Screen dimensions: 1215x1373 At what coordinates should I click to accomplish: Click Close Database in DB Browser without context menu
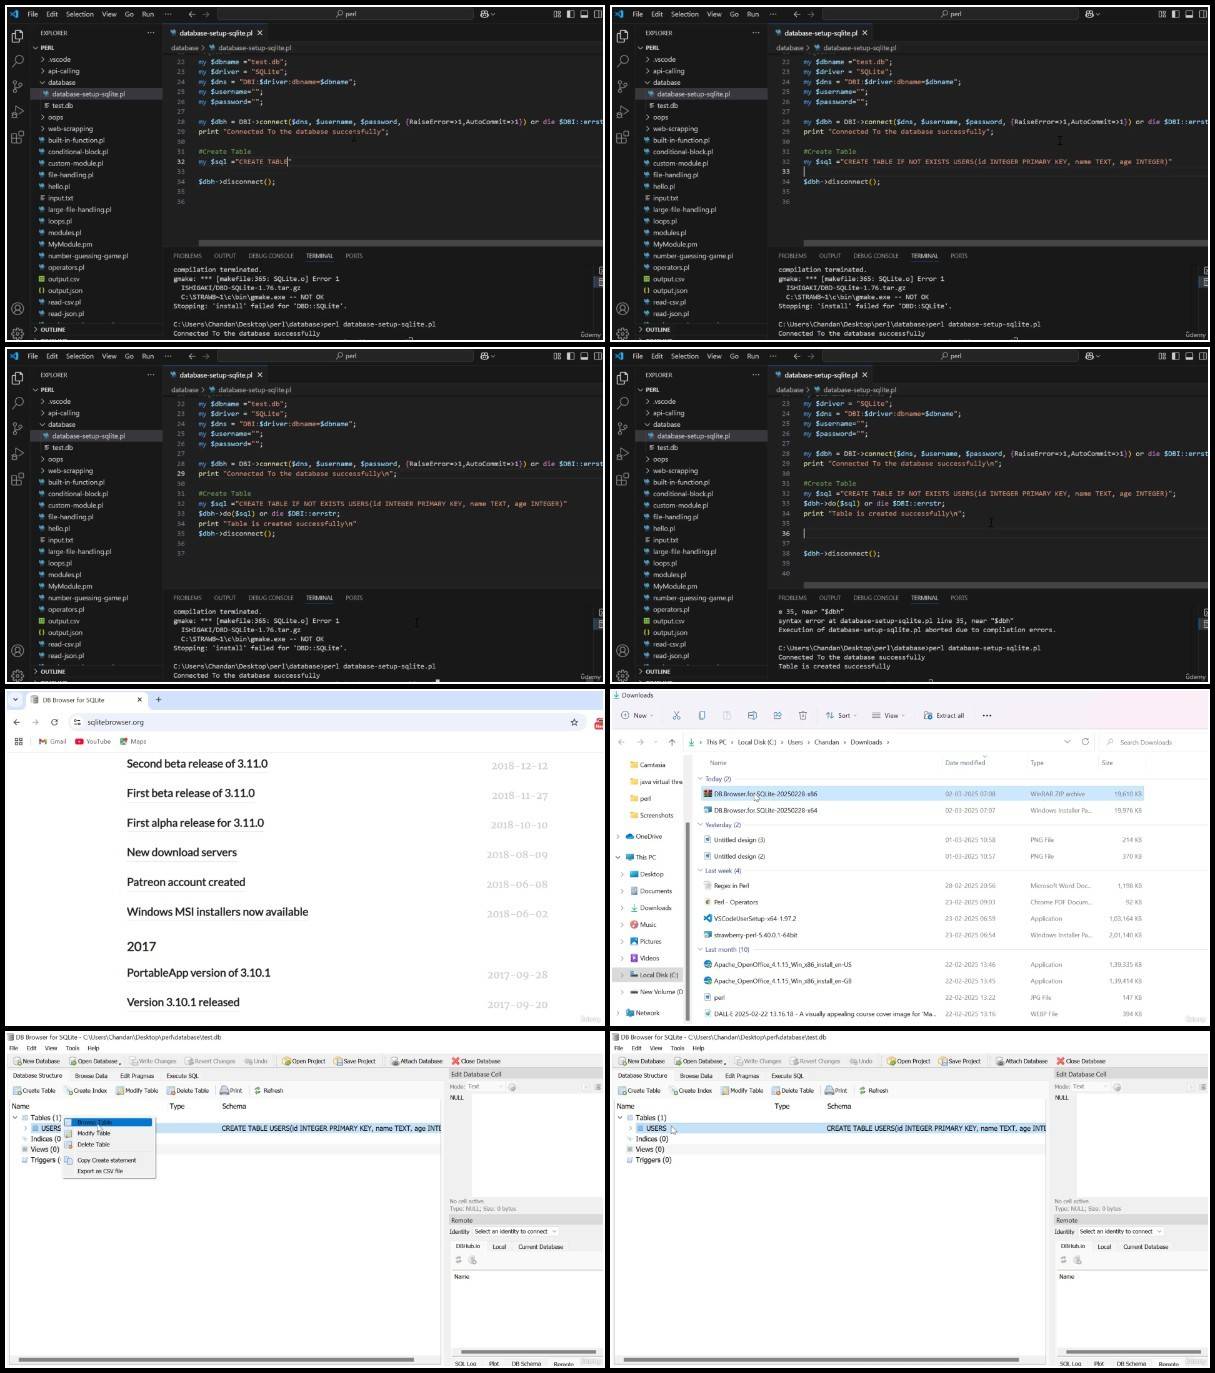pyautogui.click(x=1082, y=1061)
